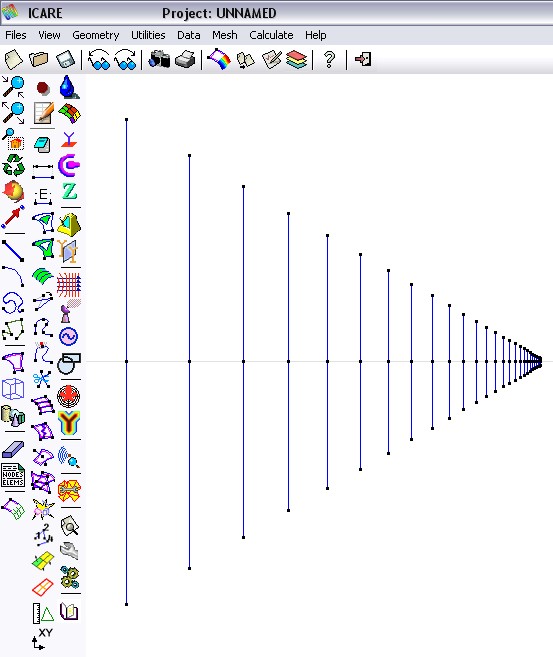Click the new project page icon

click(x=13, y=59)
